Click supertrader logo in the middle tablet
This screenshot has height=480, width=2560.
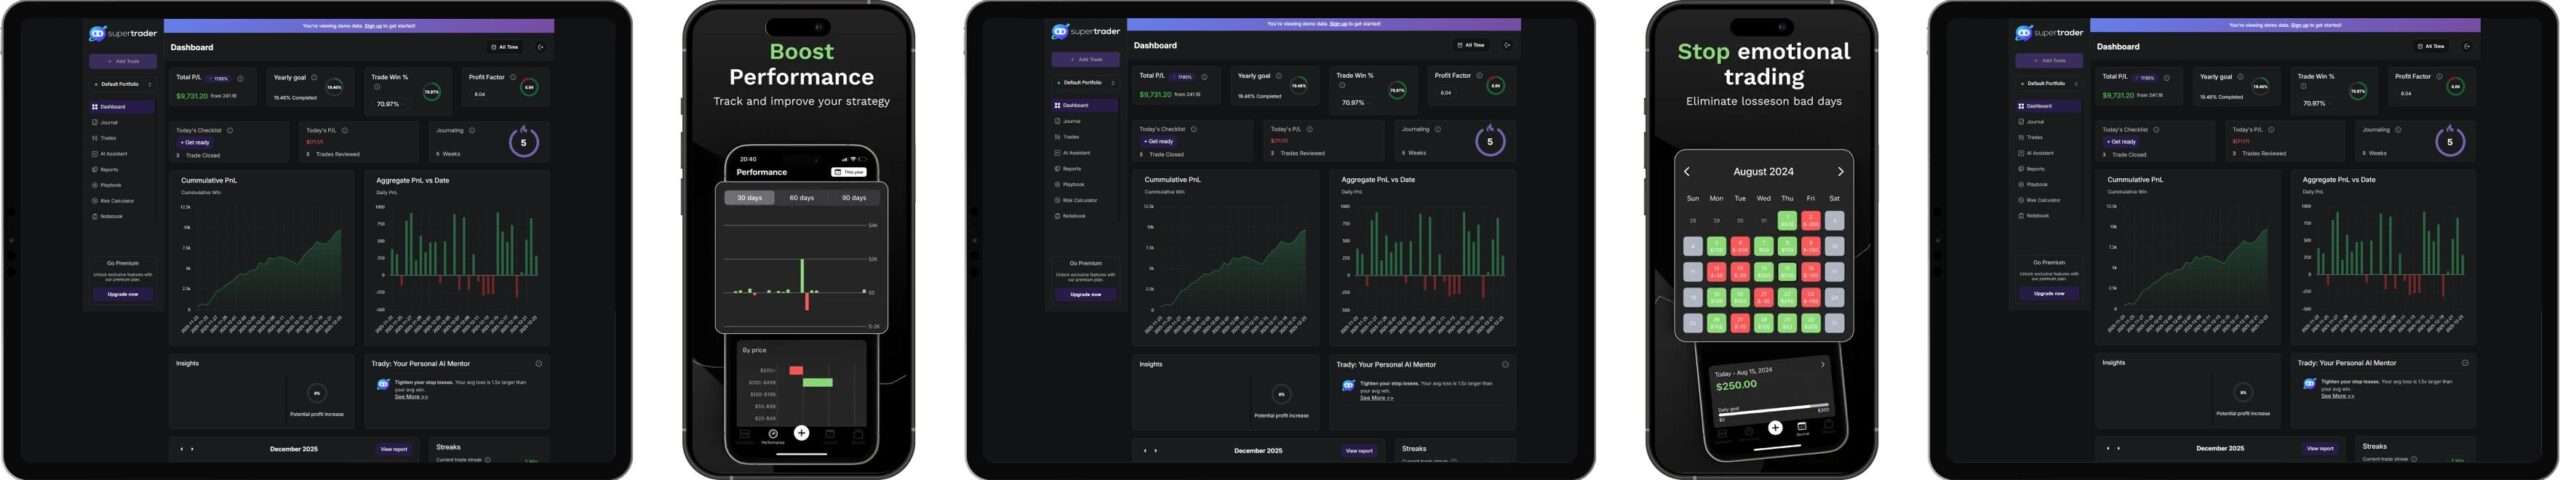click(1085, 32)
